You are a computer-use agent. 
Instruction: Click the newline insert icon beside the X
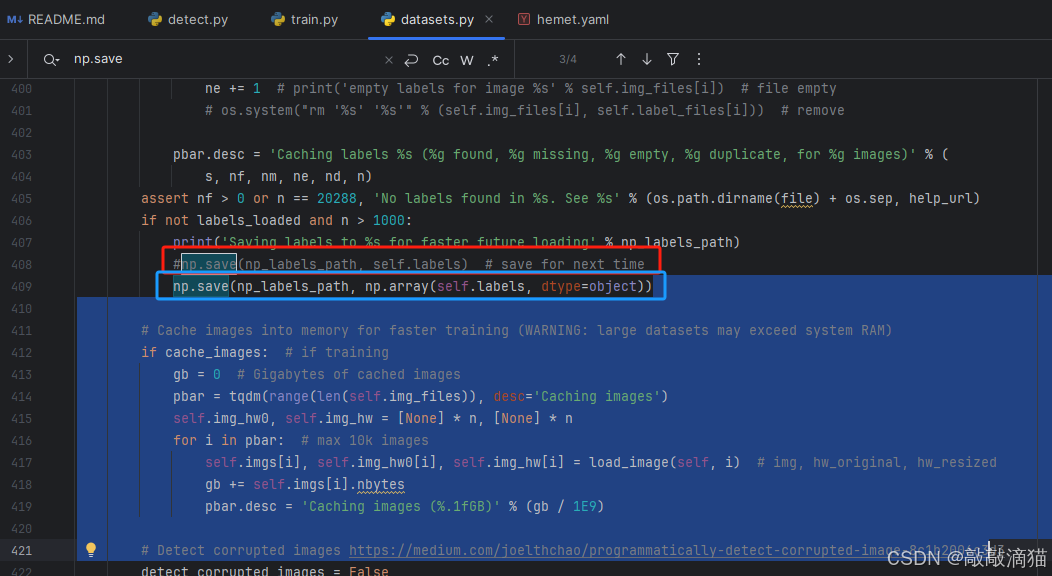click(x=413, y=59)
